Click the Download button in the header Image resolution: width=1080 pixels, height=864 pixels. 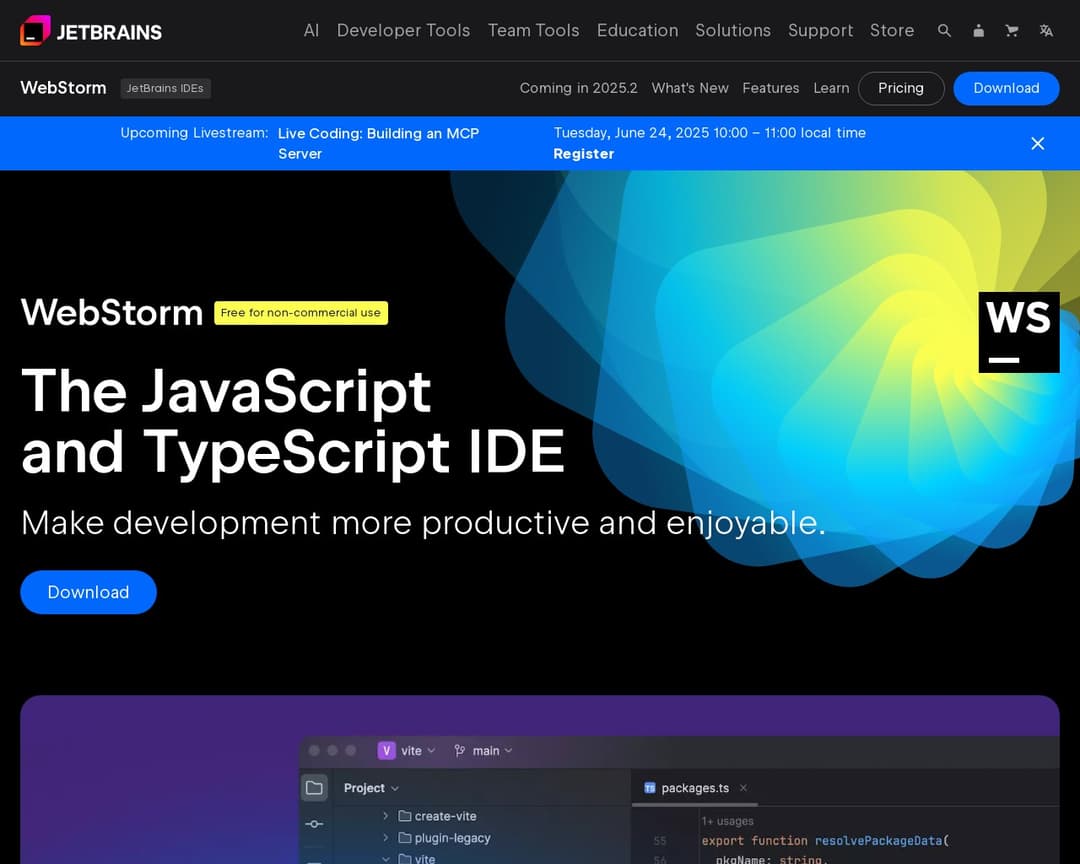(x=1006, y=88)
